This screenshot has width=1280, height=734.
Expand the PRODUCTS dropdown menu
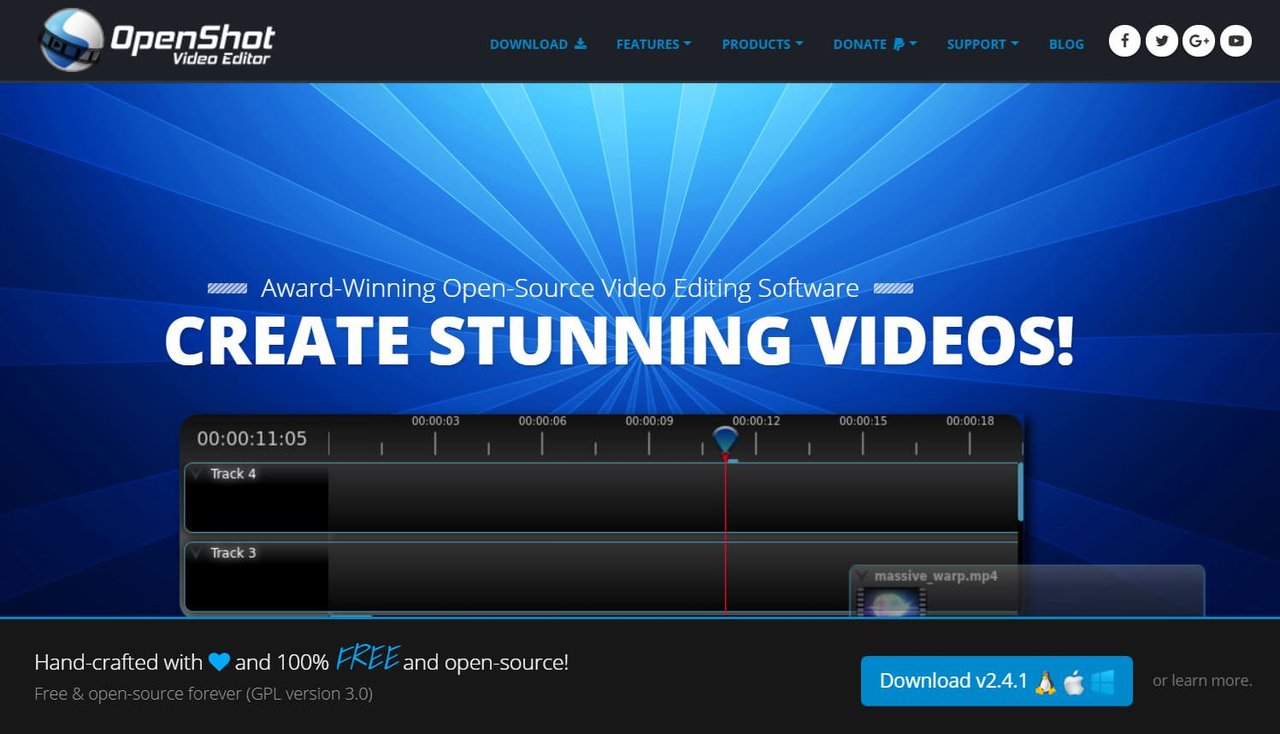762,44
